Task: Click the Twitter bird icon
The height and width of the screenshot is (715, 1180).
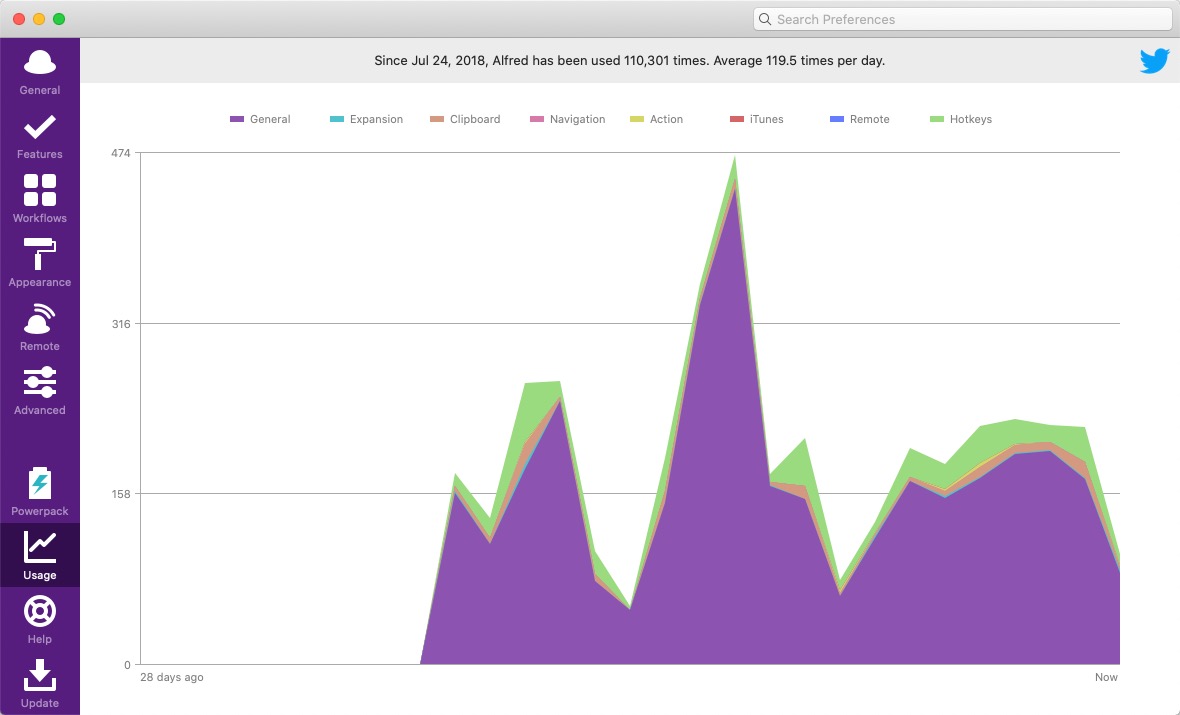Action: click(x=1154, y=61)
